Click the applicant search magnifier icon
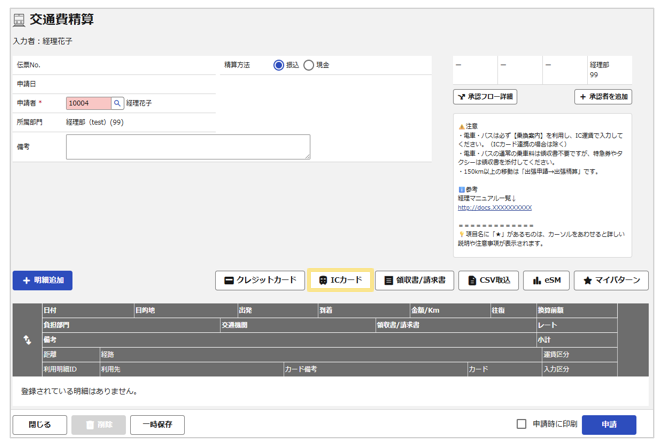This screenshot has width=659, height=441. pyautogui.click(x=117, y=103)
